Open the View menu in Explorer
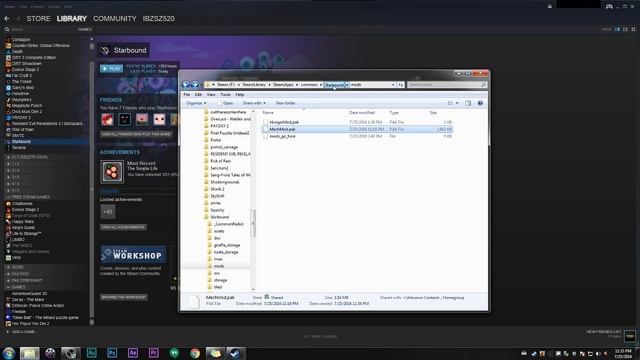Image resolution: width=640 pixels, height=360 pixels. (x=211, y=95)
